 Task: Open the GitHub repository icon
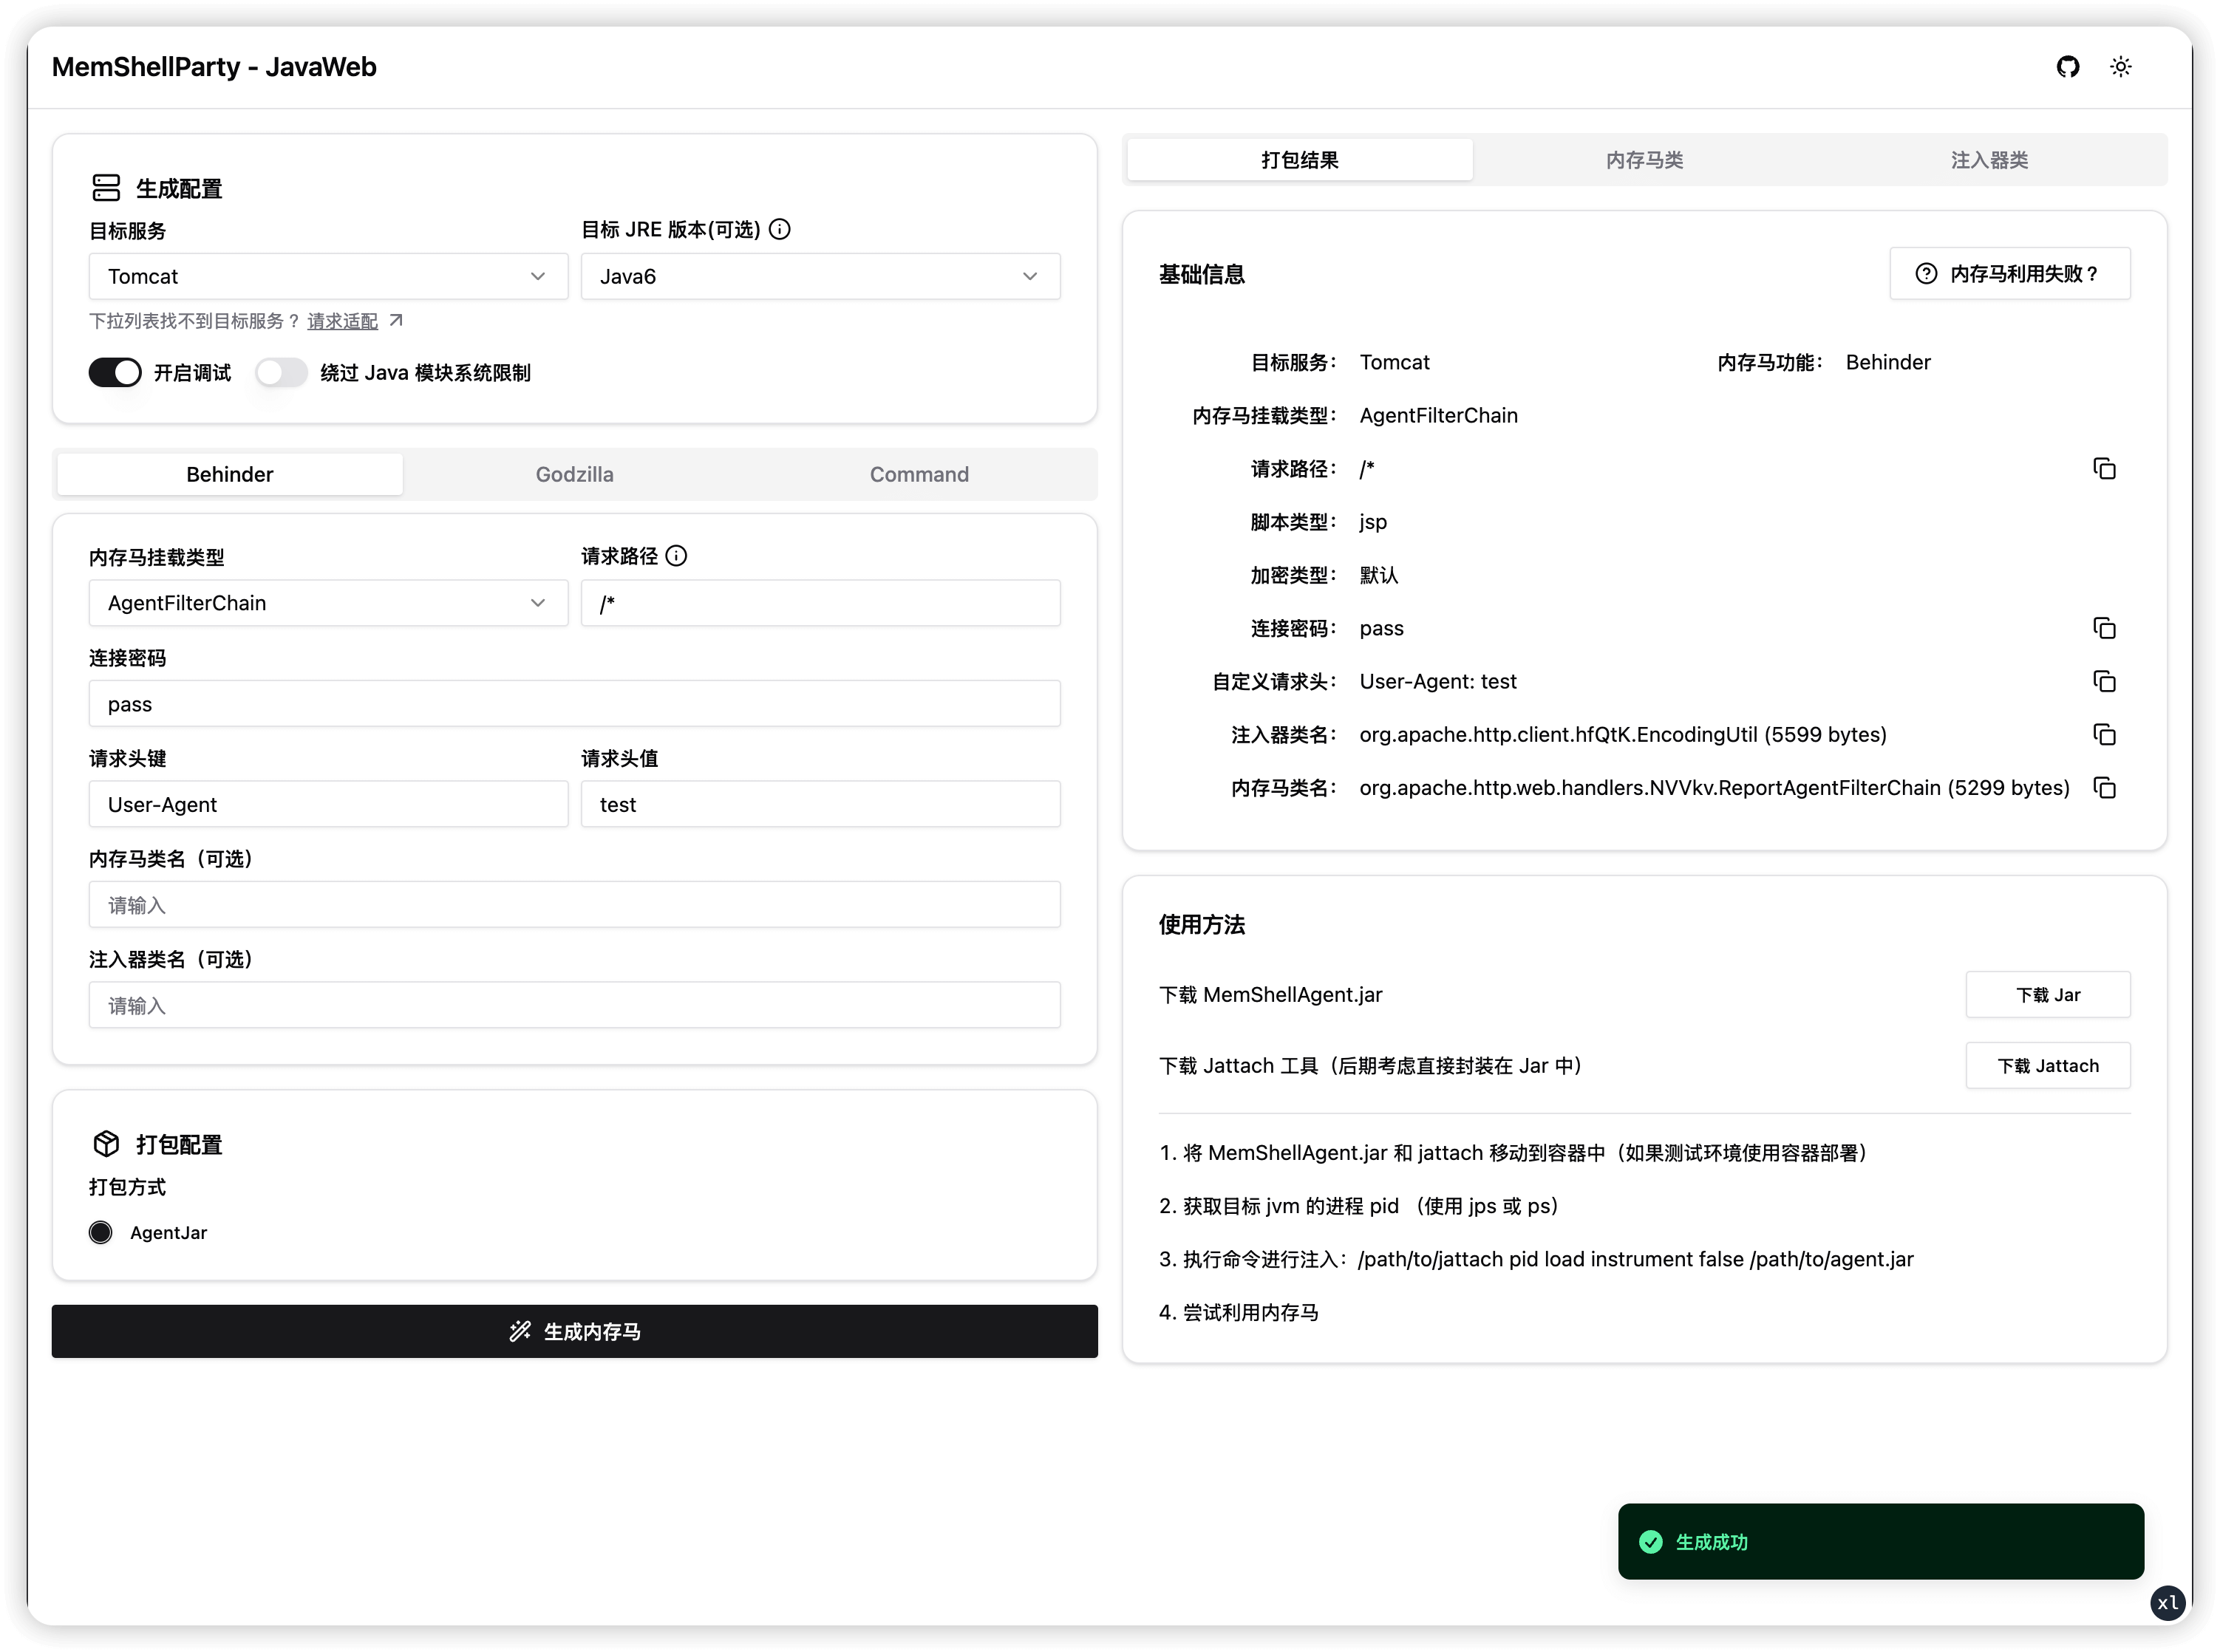coord(2067,67)
